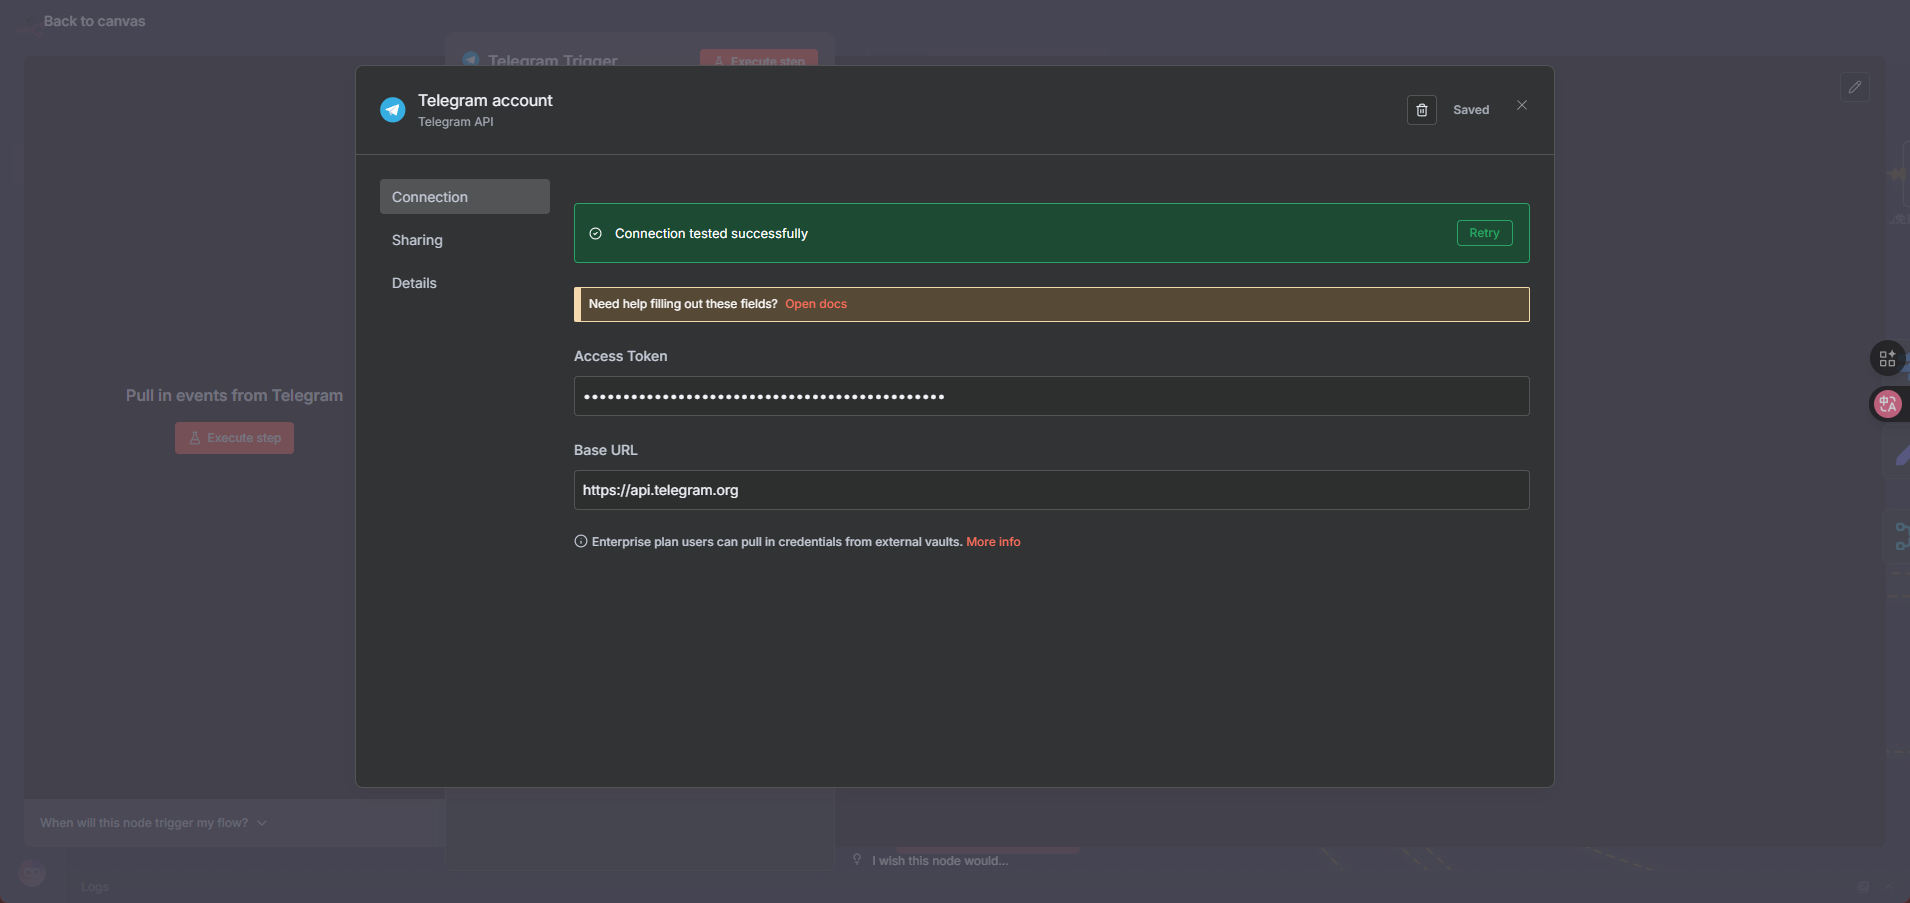Close the Telegram account dialog
The image size is (1910, 903).
(1521, 106)
